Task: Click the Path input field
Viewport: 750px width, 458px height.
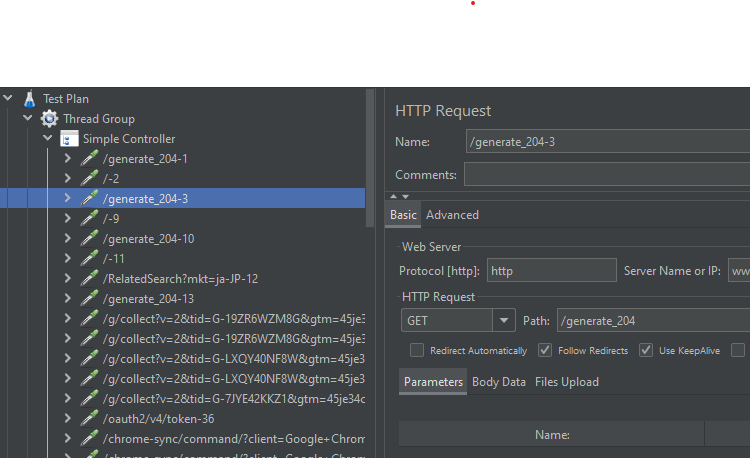Action: (652, 321)
